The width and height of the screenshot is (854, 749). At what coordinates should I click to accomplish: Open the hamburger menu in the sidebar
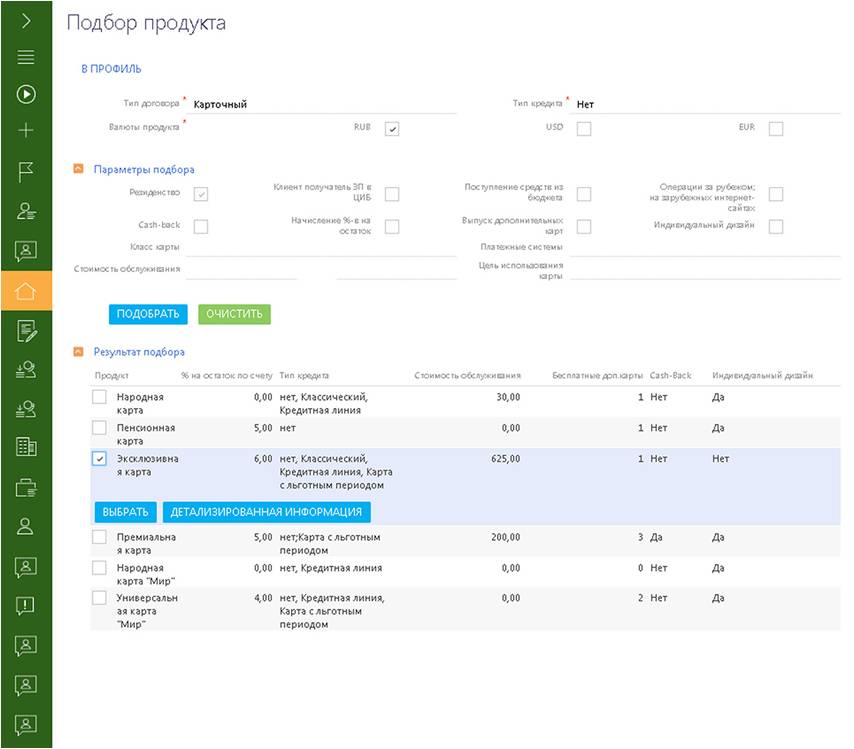click(26, 57)
